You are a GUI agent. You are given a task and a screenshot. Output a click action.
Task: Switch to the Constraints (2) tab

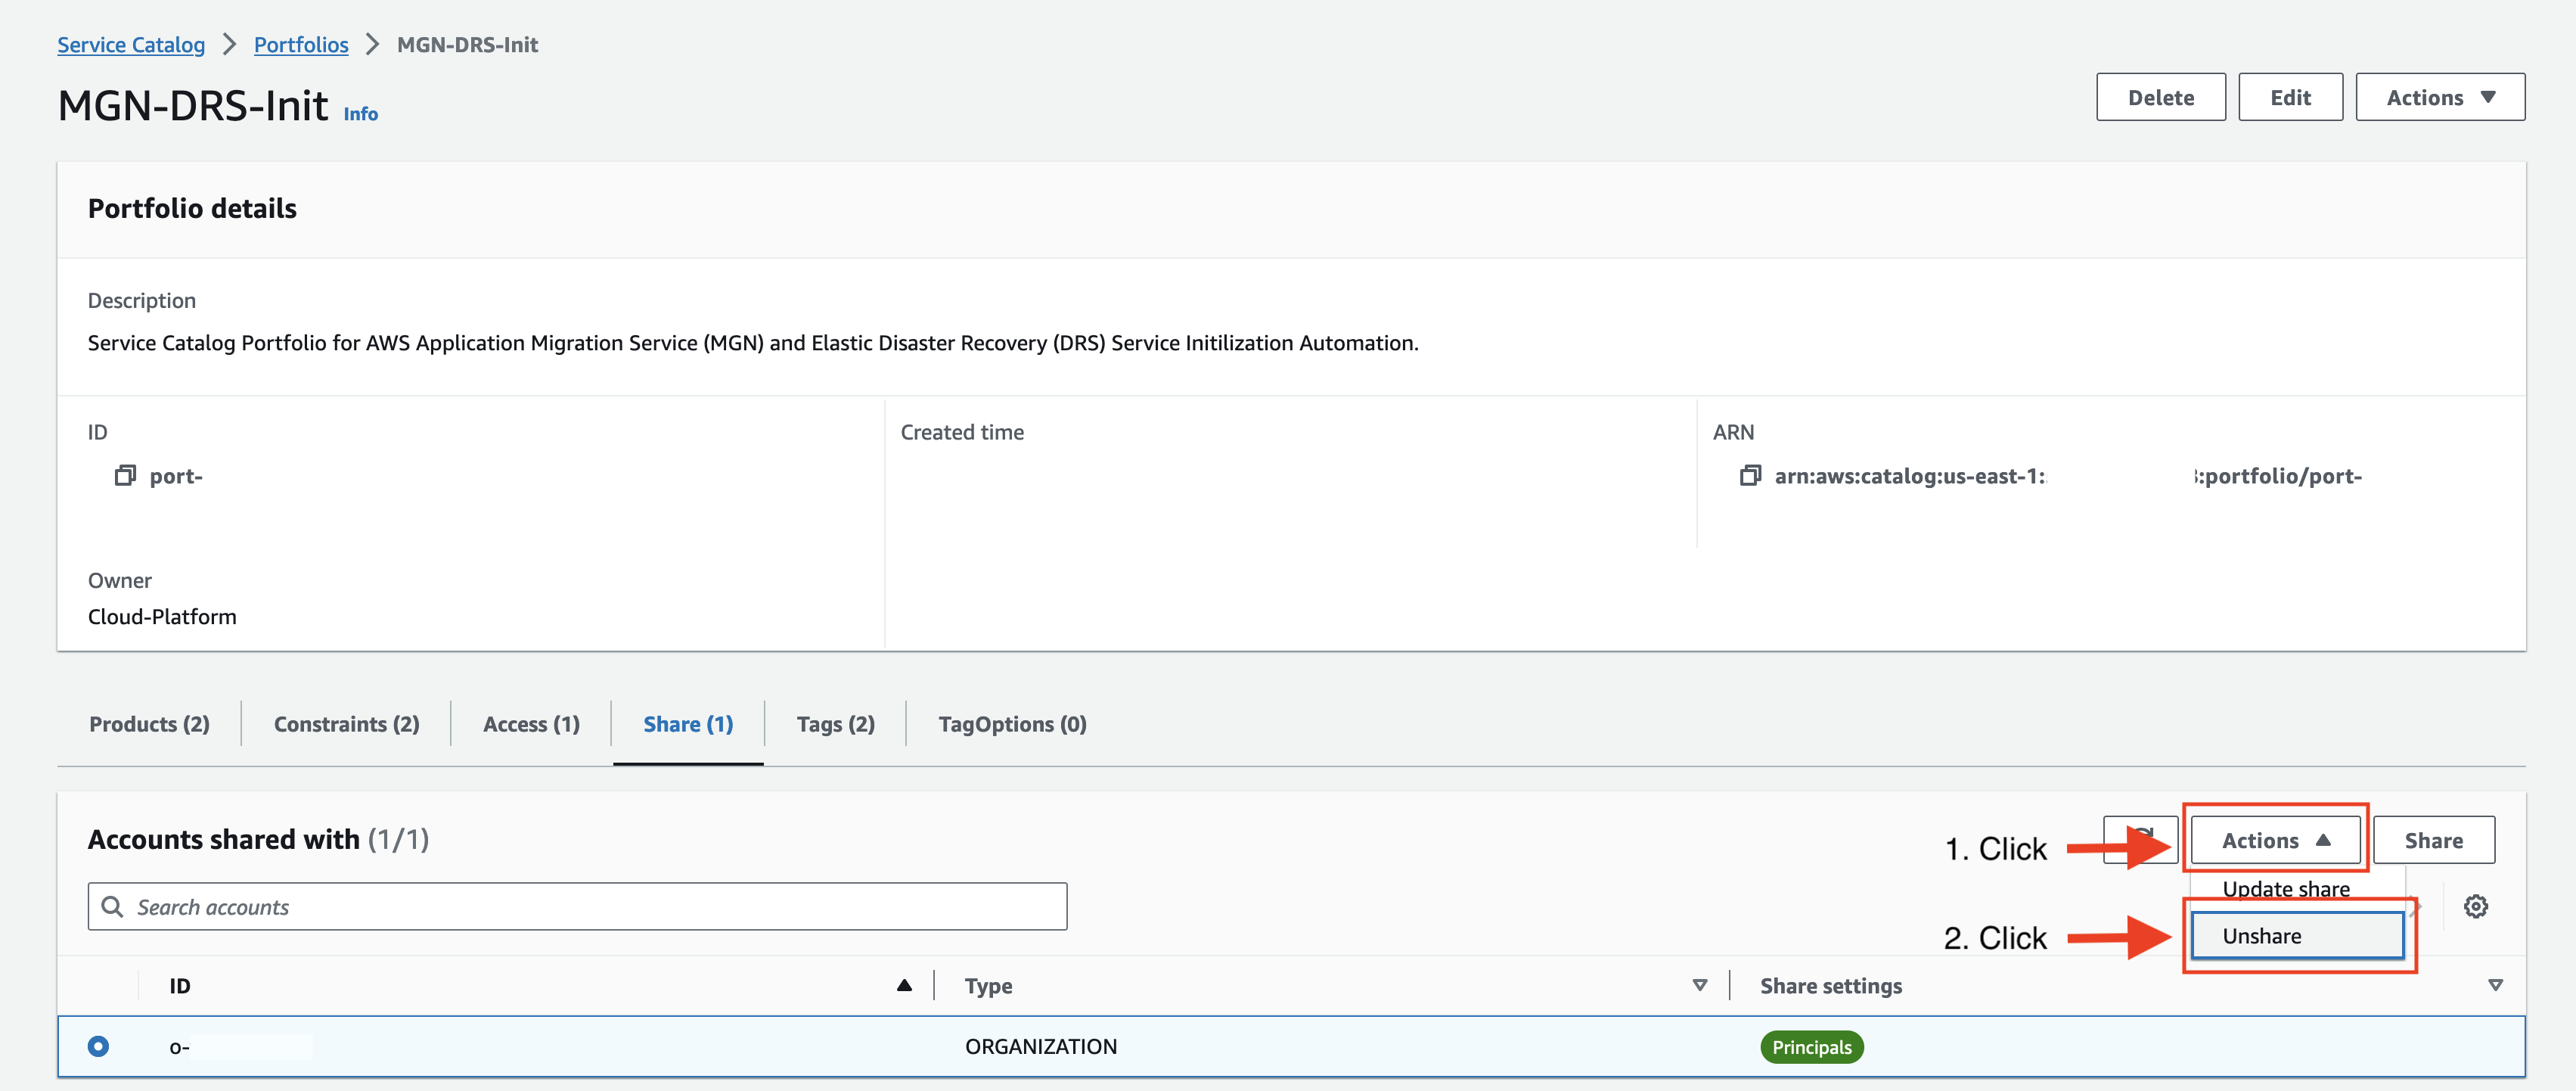pos(346,723)
